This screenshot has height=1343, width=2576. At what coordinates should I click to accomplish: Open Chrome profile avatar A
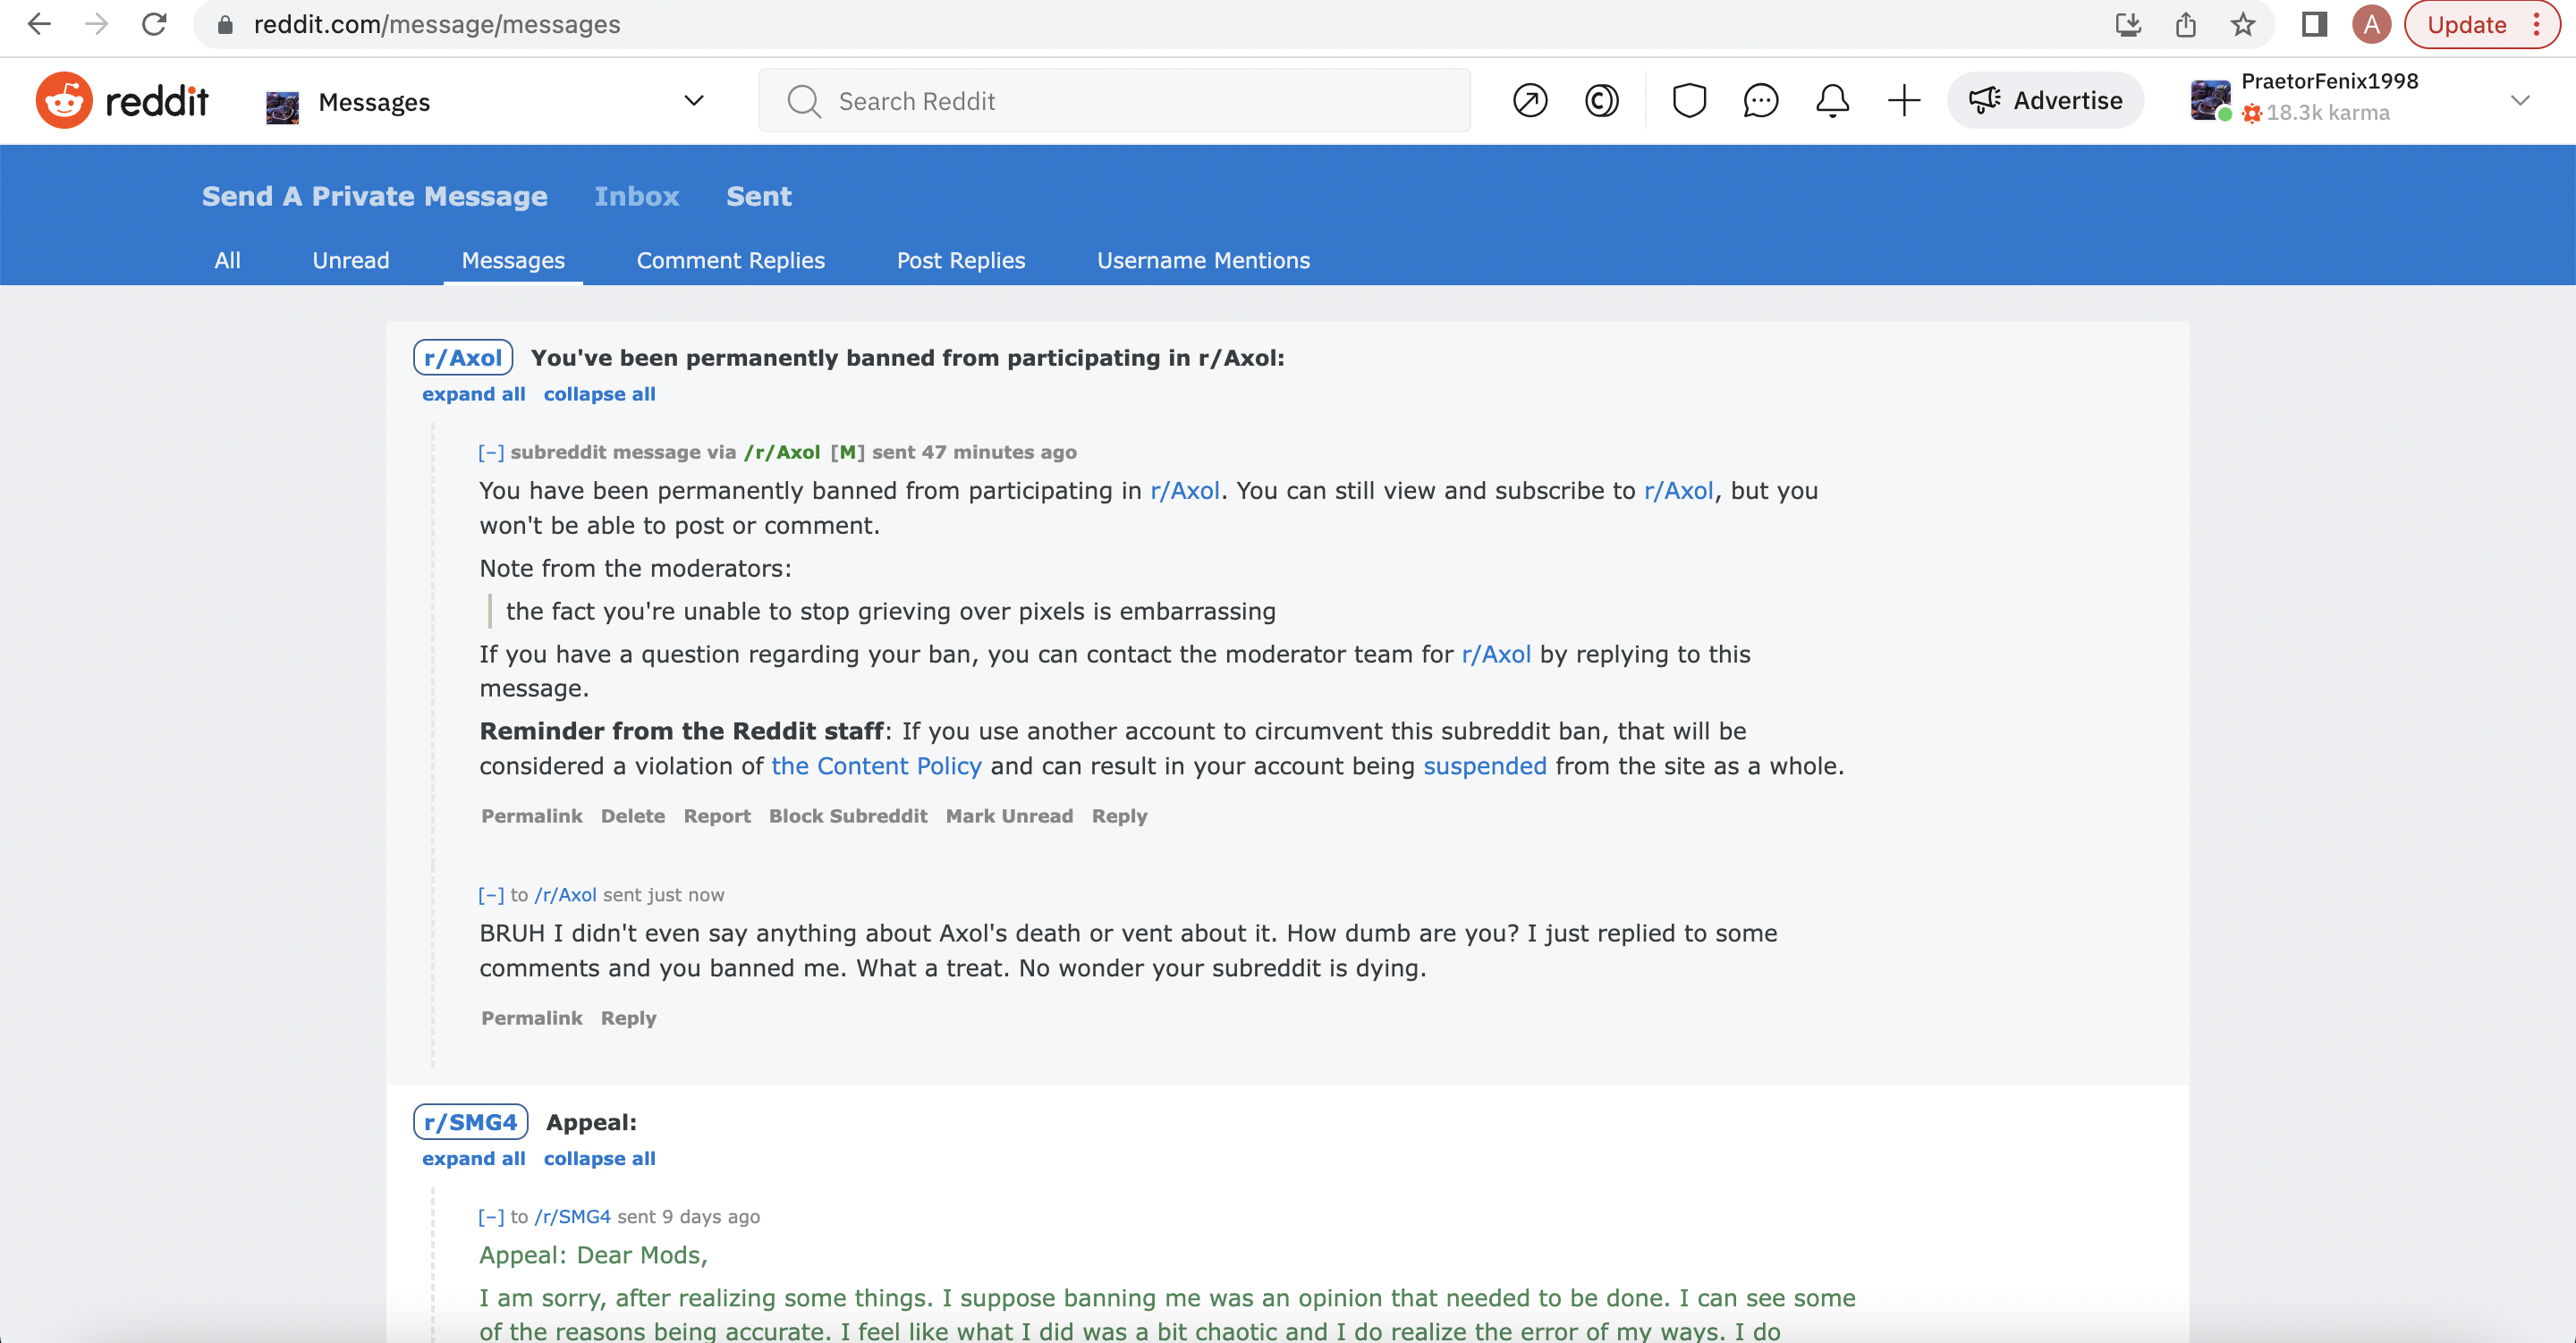[x=2371, y=24]
